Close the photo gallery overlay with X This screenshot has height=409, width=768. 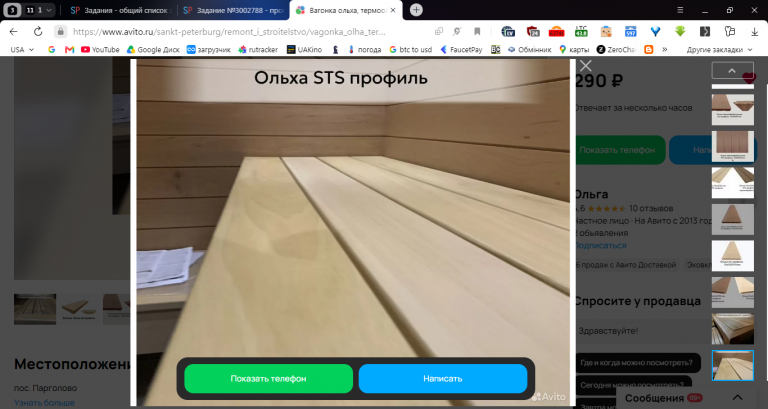(585, 66)
